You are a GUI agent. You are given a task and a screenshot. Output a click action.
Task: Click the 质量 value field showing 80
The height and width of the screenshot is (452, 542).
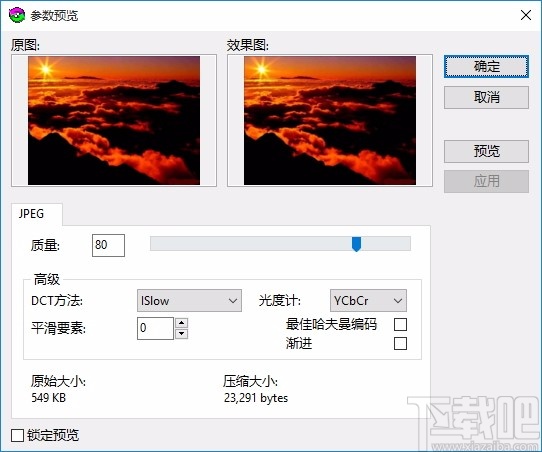coord(108,245)
